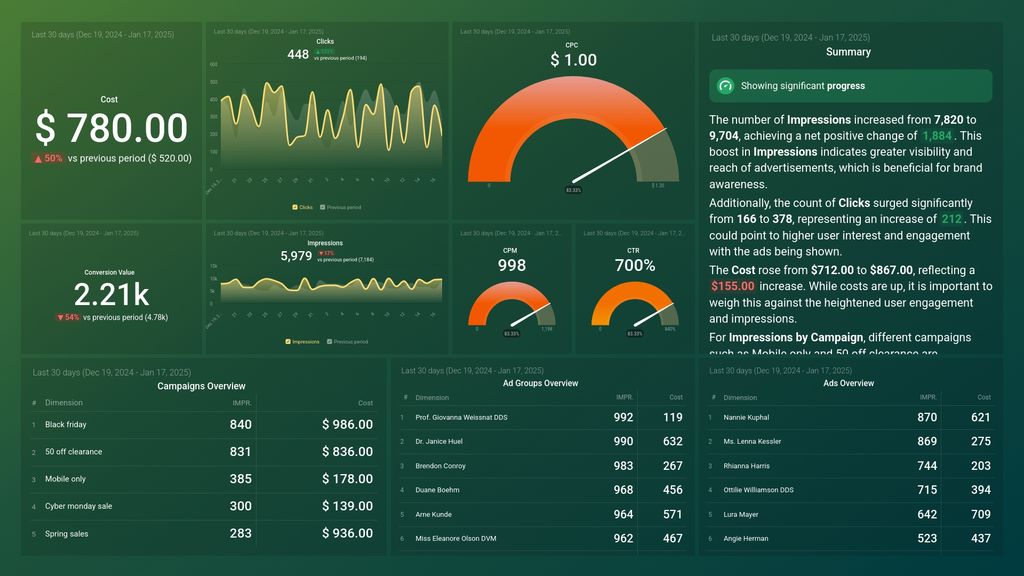Click 'IMPR.' column header in Ad Groups Overview
The width and height of the screenshot is (1024, 576).
point(624,397)
